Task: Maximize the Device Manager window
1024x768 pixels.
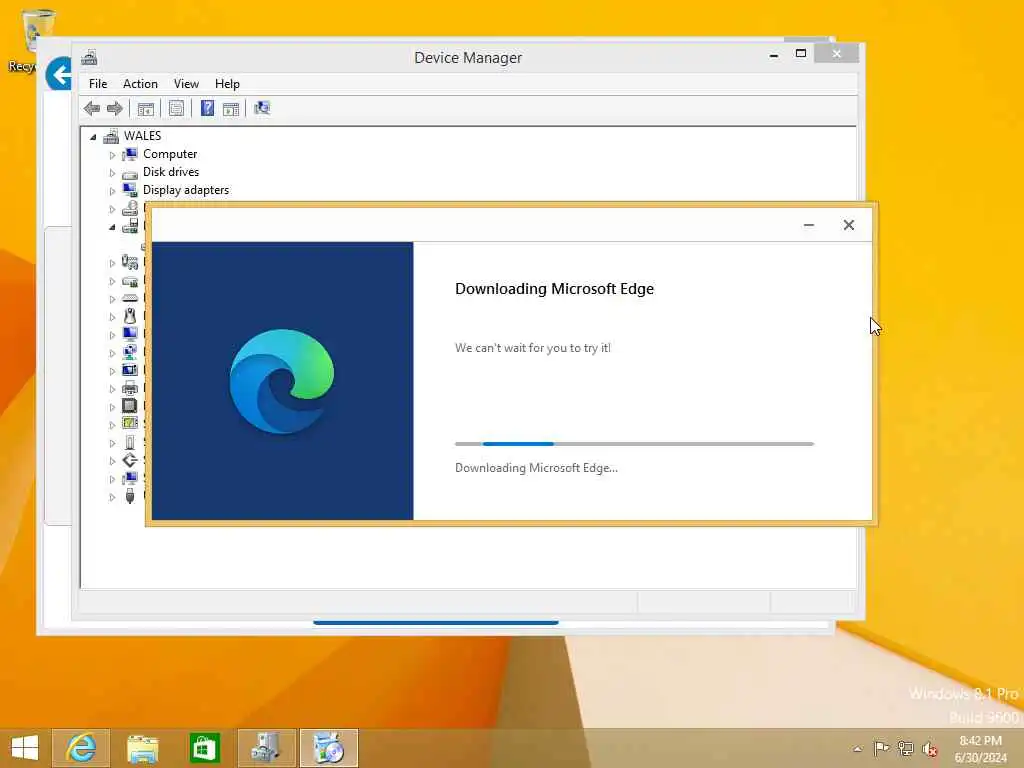Action: click(801, 54)
